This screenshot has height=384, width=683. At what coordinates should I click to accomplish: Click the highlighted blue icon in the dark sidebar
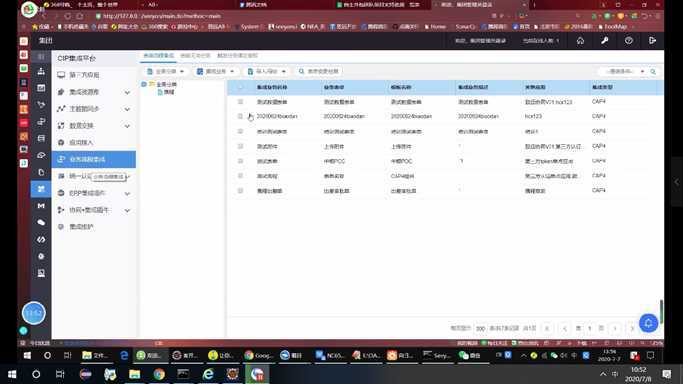click(41, 189)
